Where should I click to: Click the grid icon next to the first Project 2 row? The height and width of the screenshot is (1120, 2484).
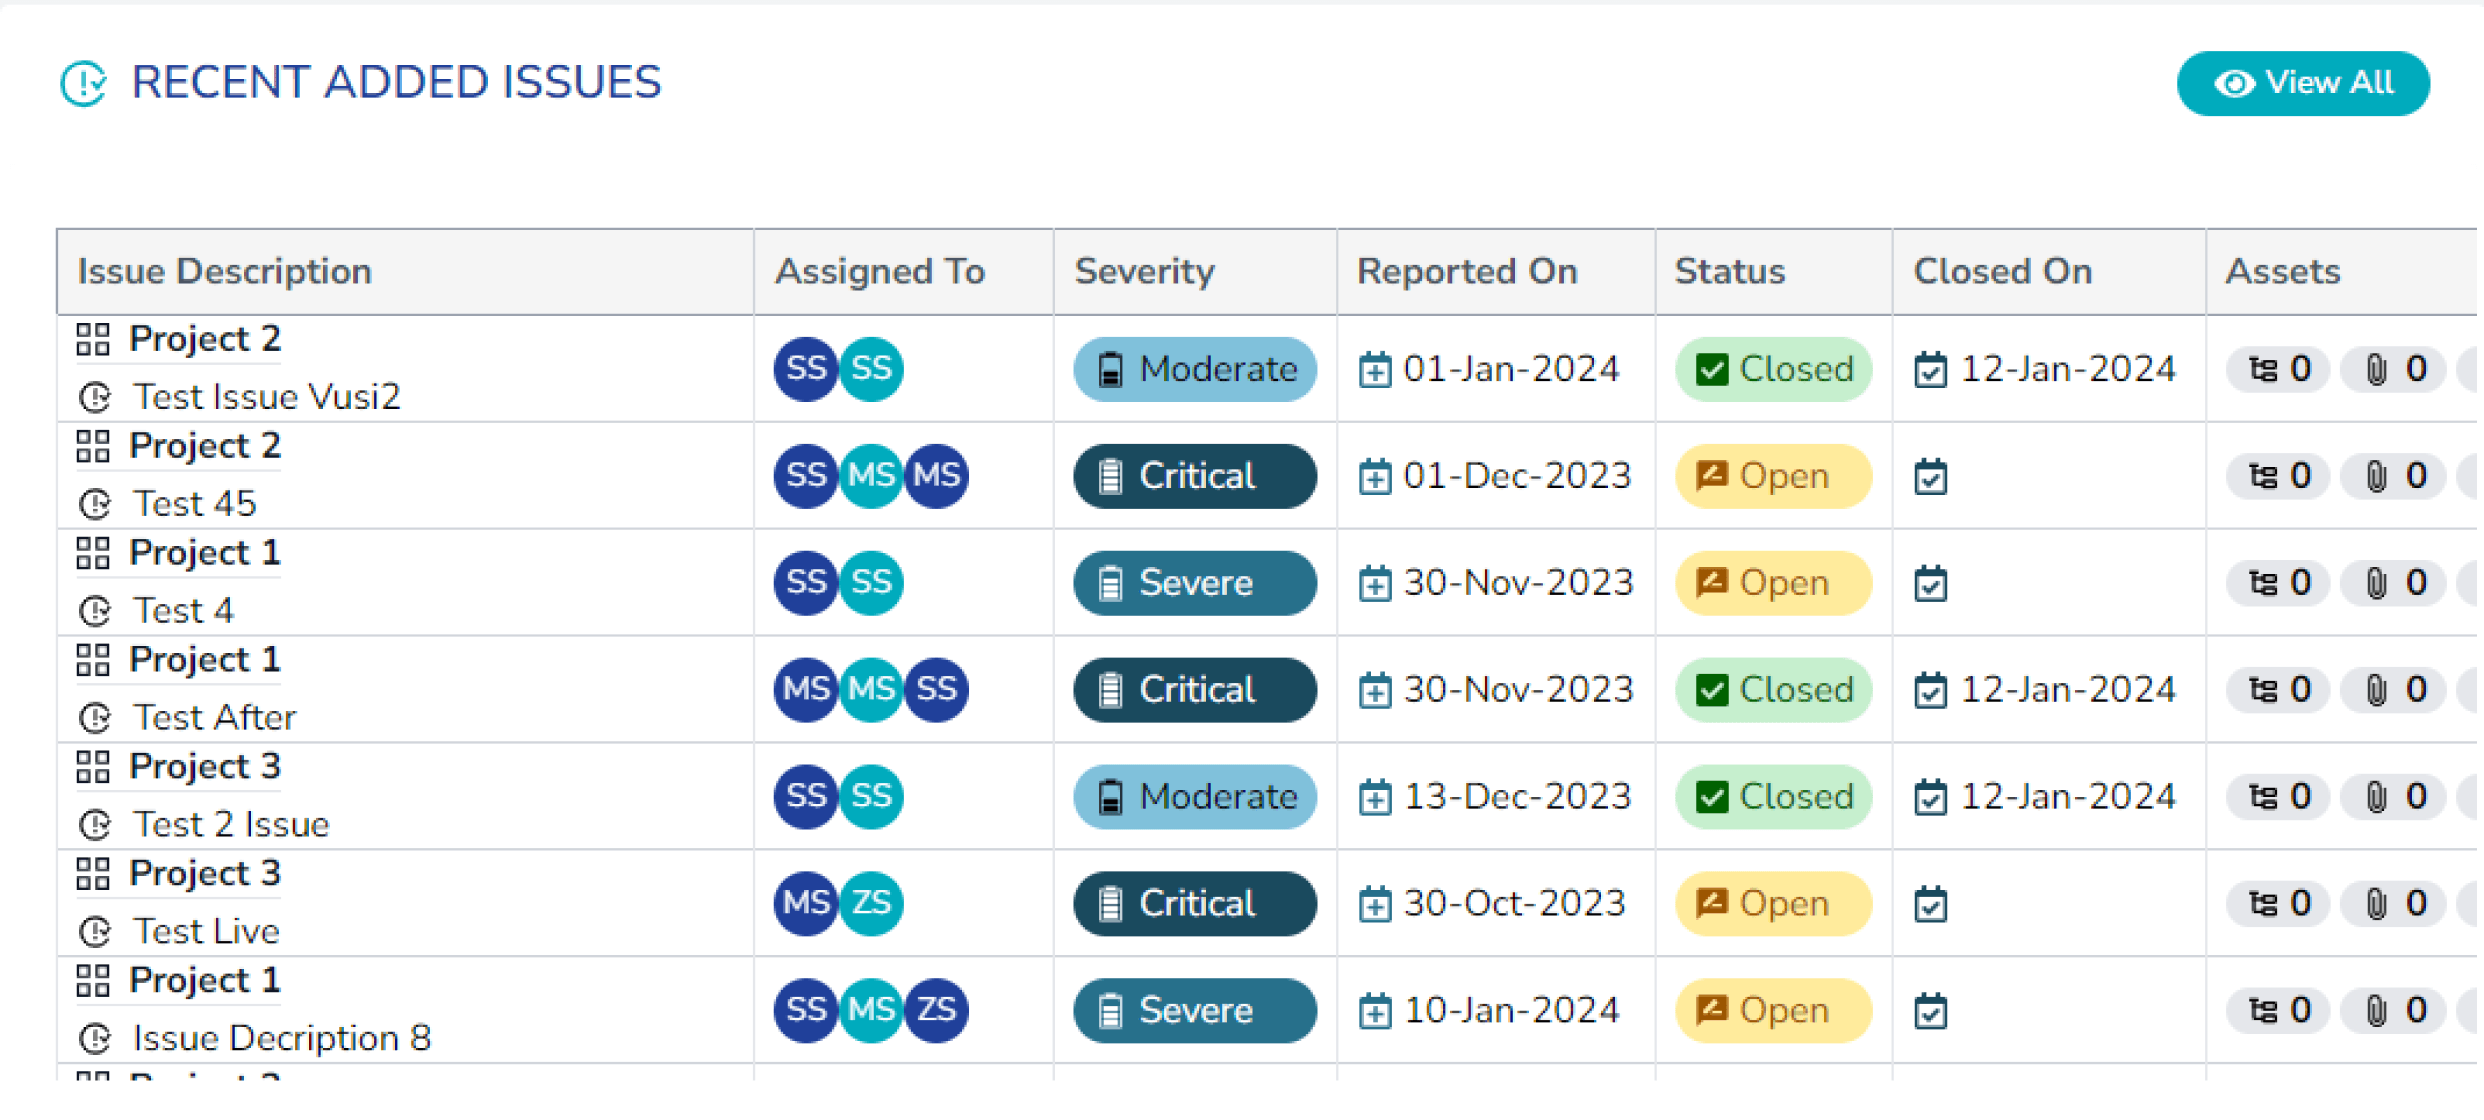pos(93,339)
